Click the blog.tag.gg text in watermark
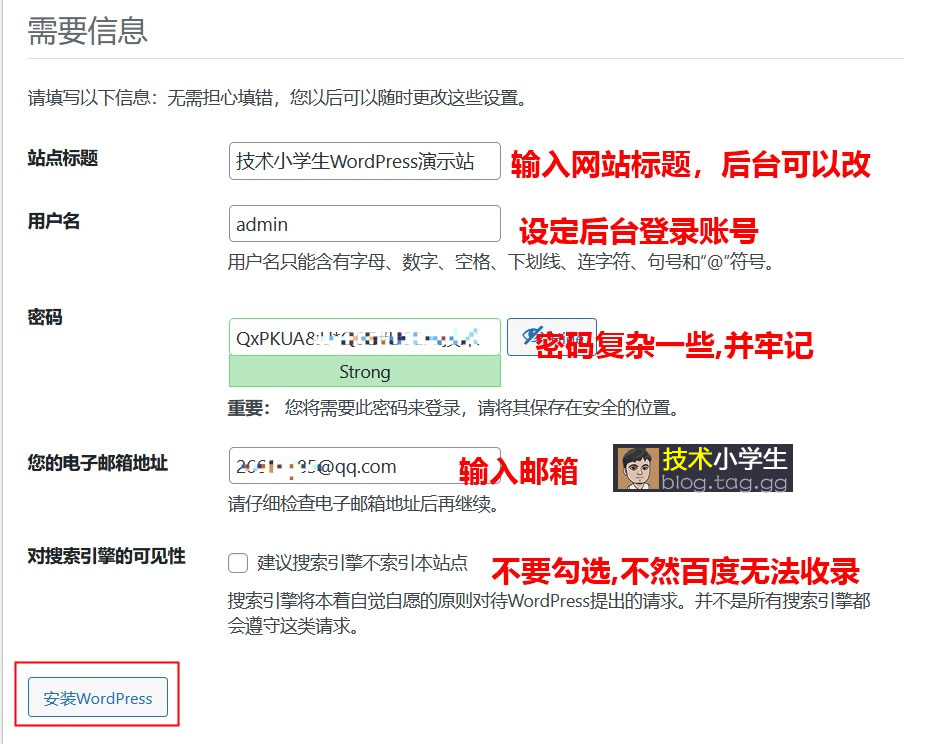This screenshot has height=744, width=926. tap(724, 482)
